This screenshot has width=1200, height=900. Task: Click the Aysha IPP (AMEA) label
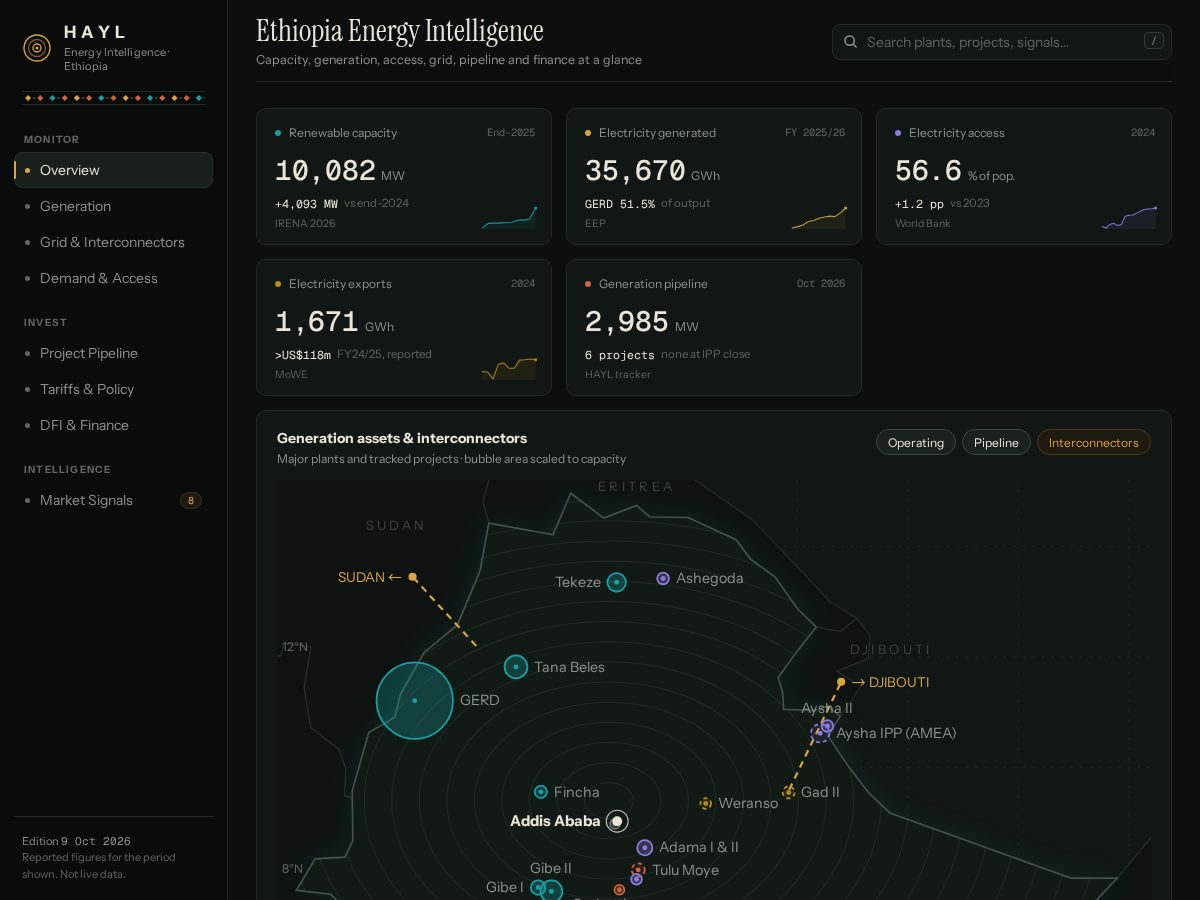coord(896,733)
